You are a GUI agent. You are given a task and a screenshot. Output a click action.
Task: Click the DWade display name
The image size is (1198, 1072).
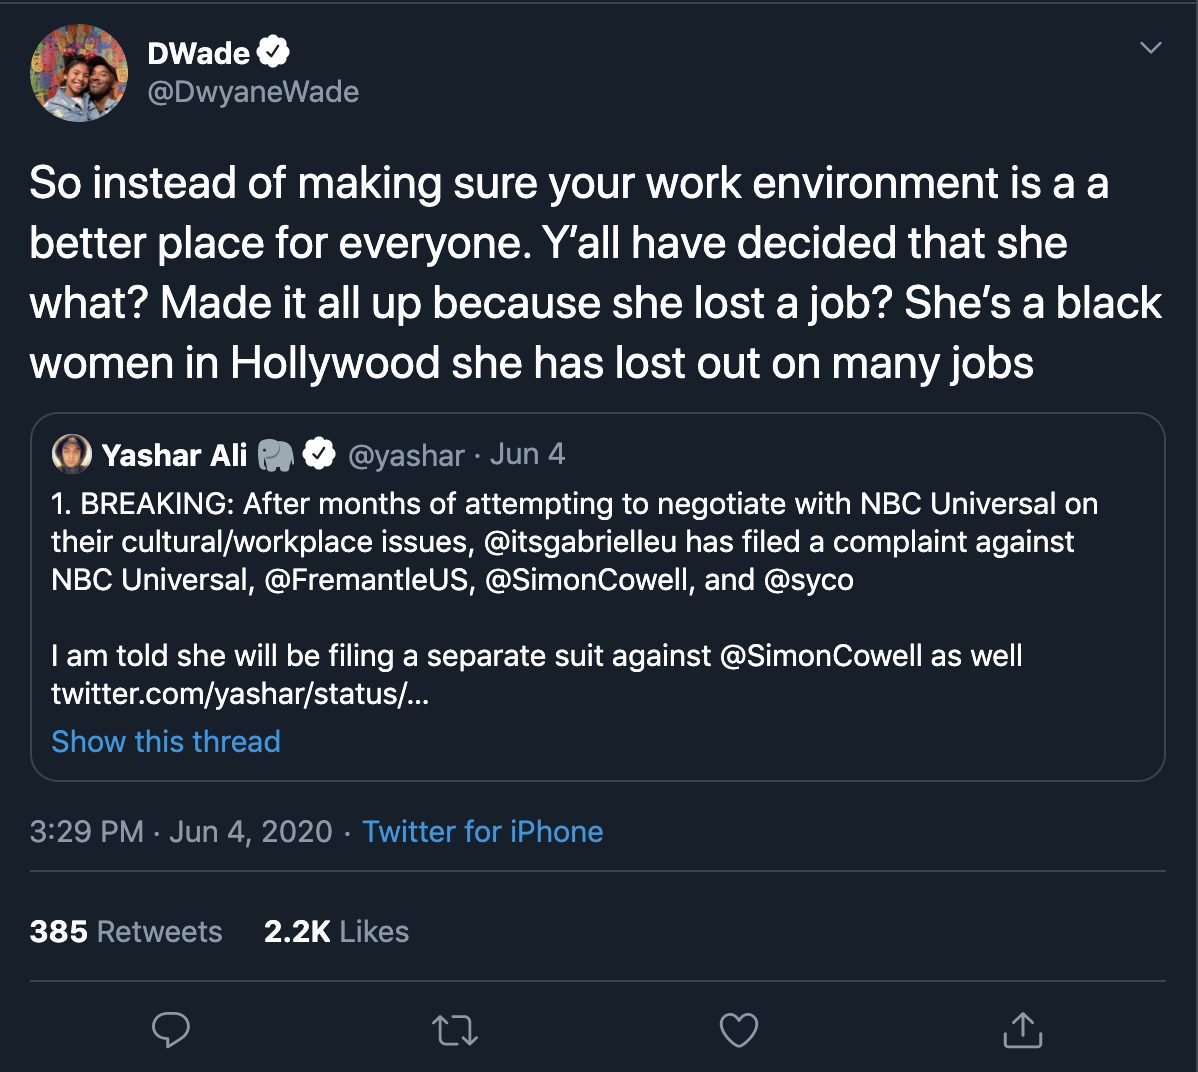pos(198,53)
